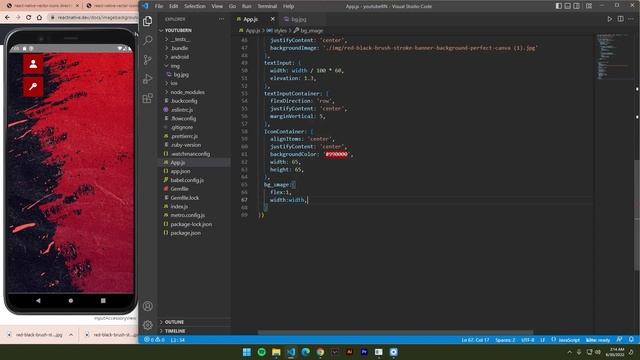
Task: Tap emulator Home navigation button
Action: point(71,300)
